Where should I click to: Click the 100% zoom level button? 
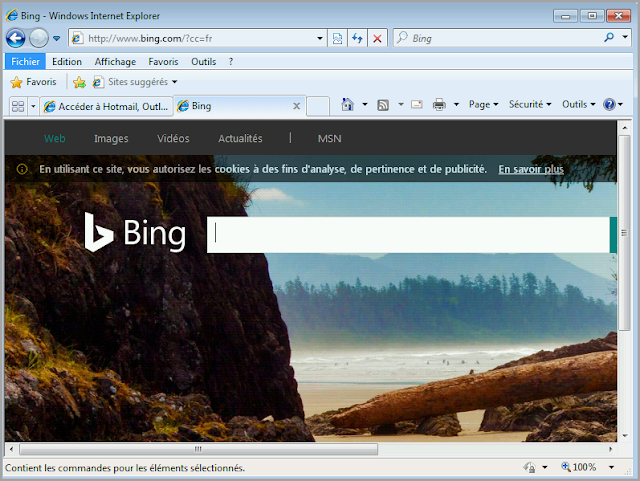click(579, 467)
